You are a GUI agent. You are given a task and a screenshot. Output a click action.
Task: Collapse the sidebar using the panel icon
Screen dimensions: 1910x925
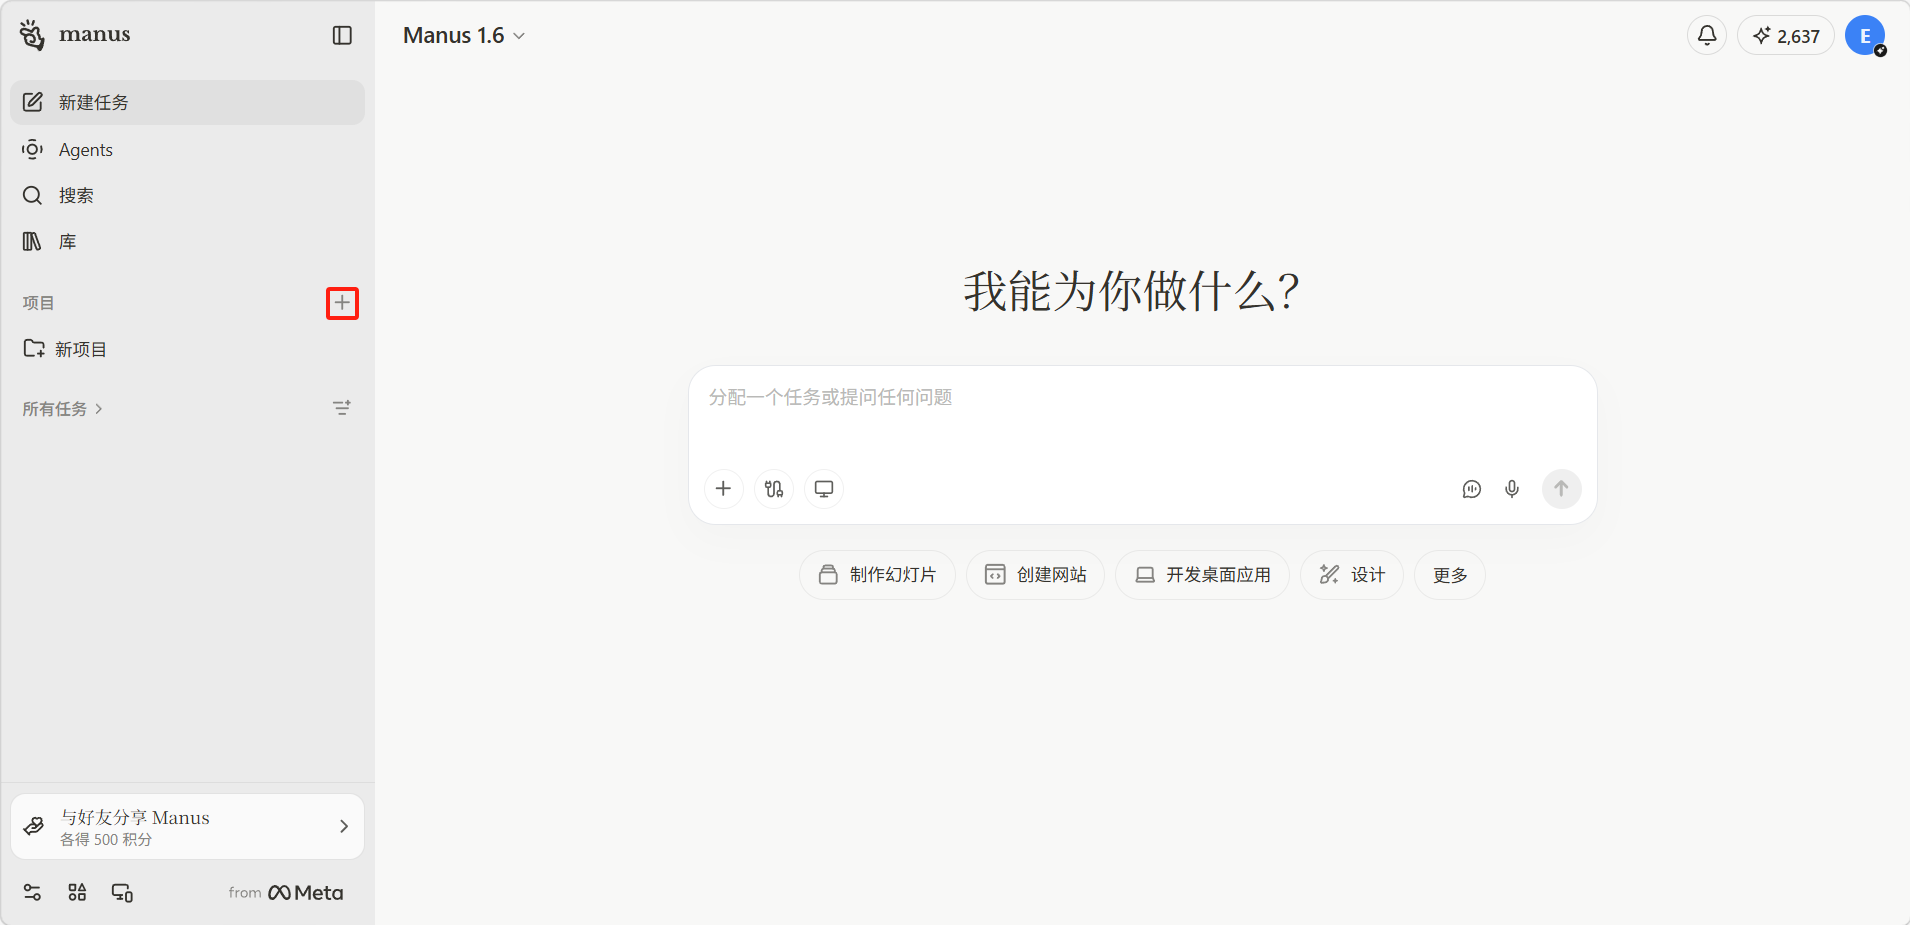point(342,36)
